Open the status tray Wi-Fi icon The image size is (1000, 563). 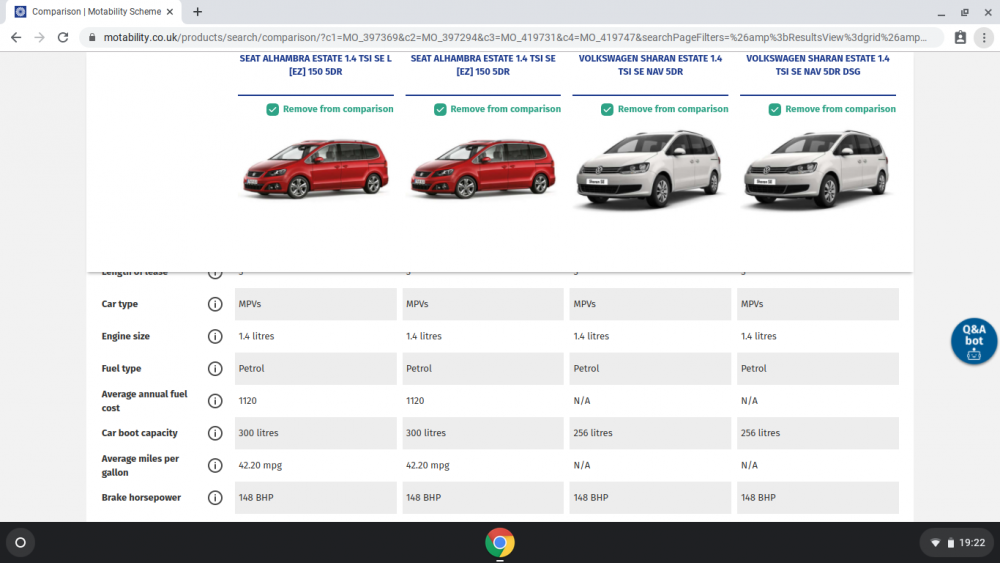pyautogui.click(x=935, y=543)
